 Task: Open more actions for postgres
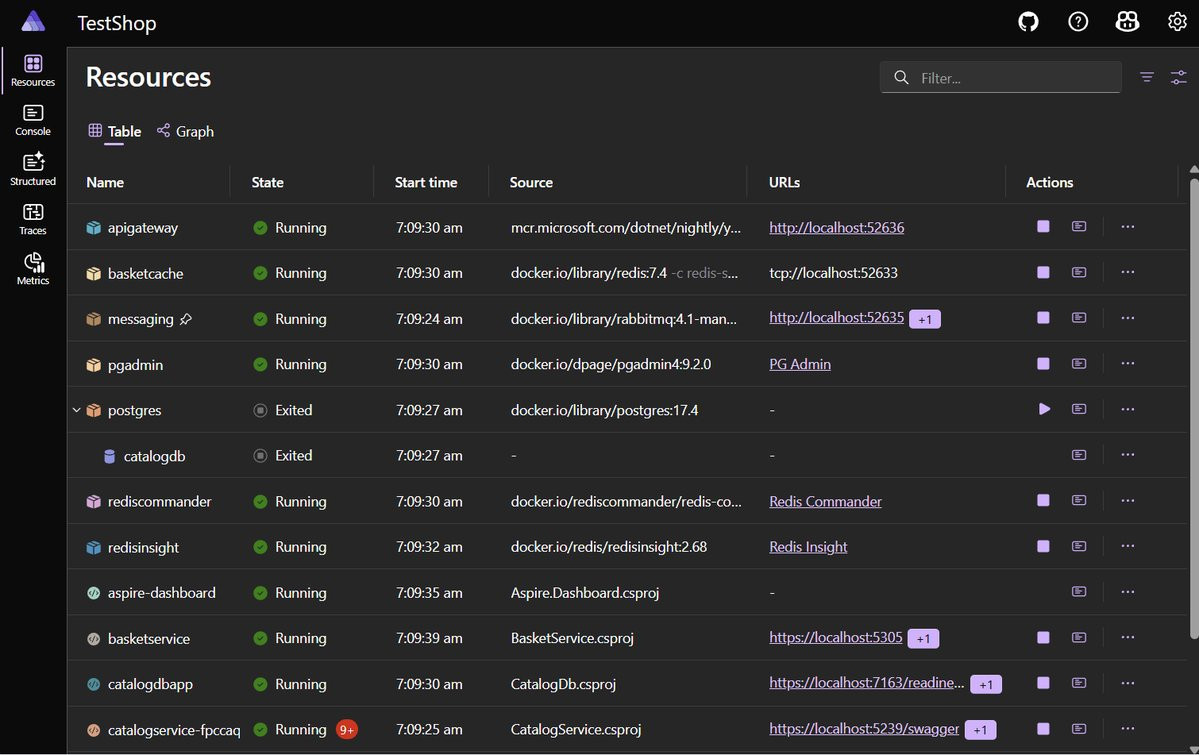coord(1128,409)
